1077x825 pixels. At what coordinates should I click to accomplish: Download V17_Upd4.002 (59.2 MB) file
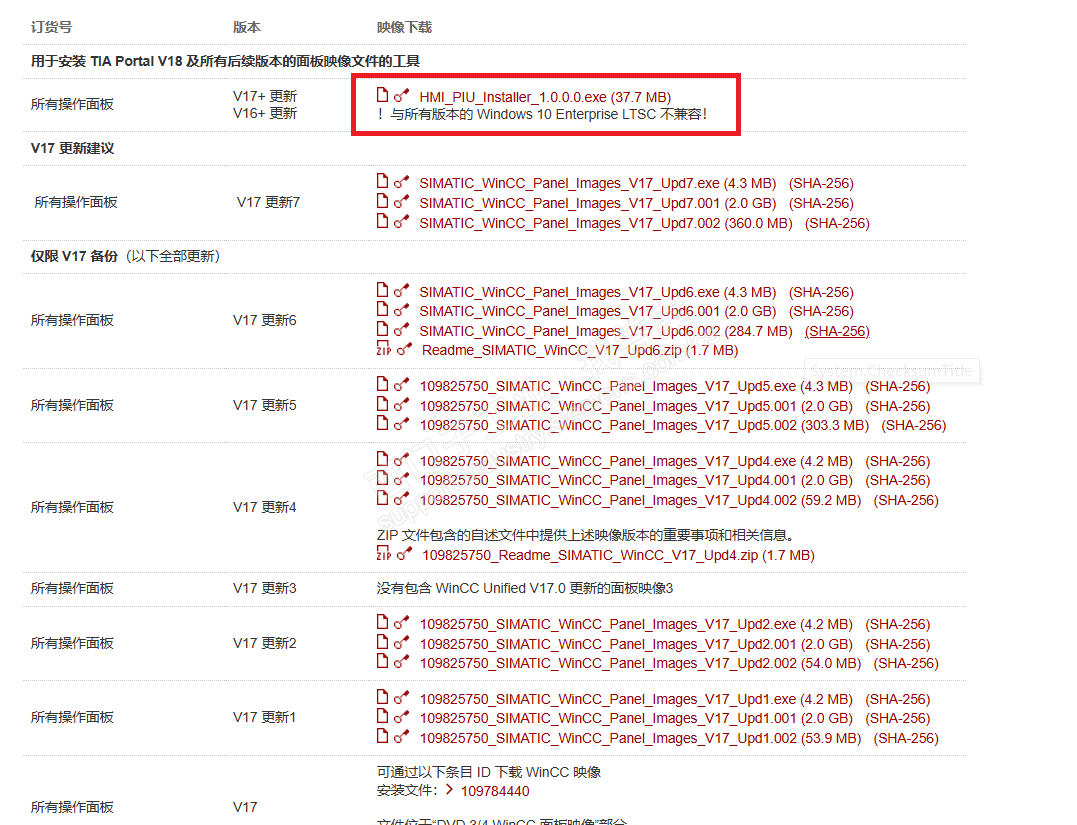640,500
